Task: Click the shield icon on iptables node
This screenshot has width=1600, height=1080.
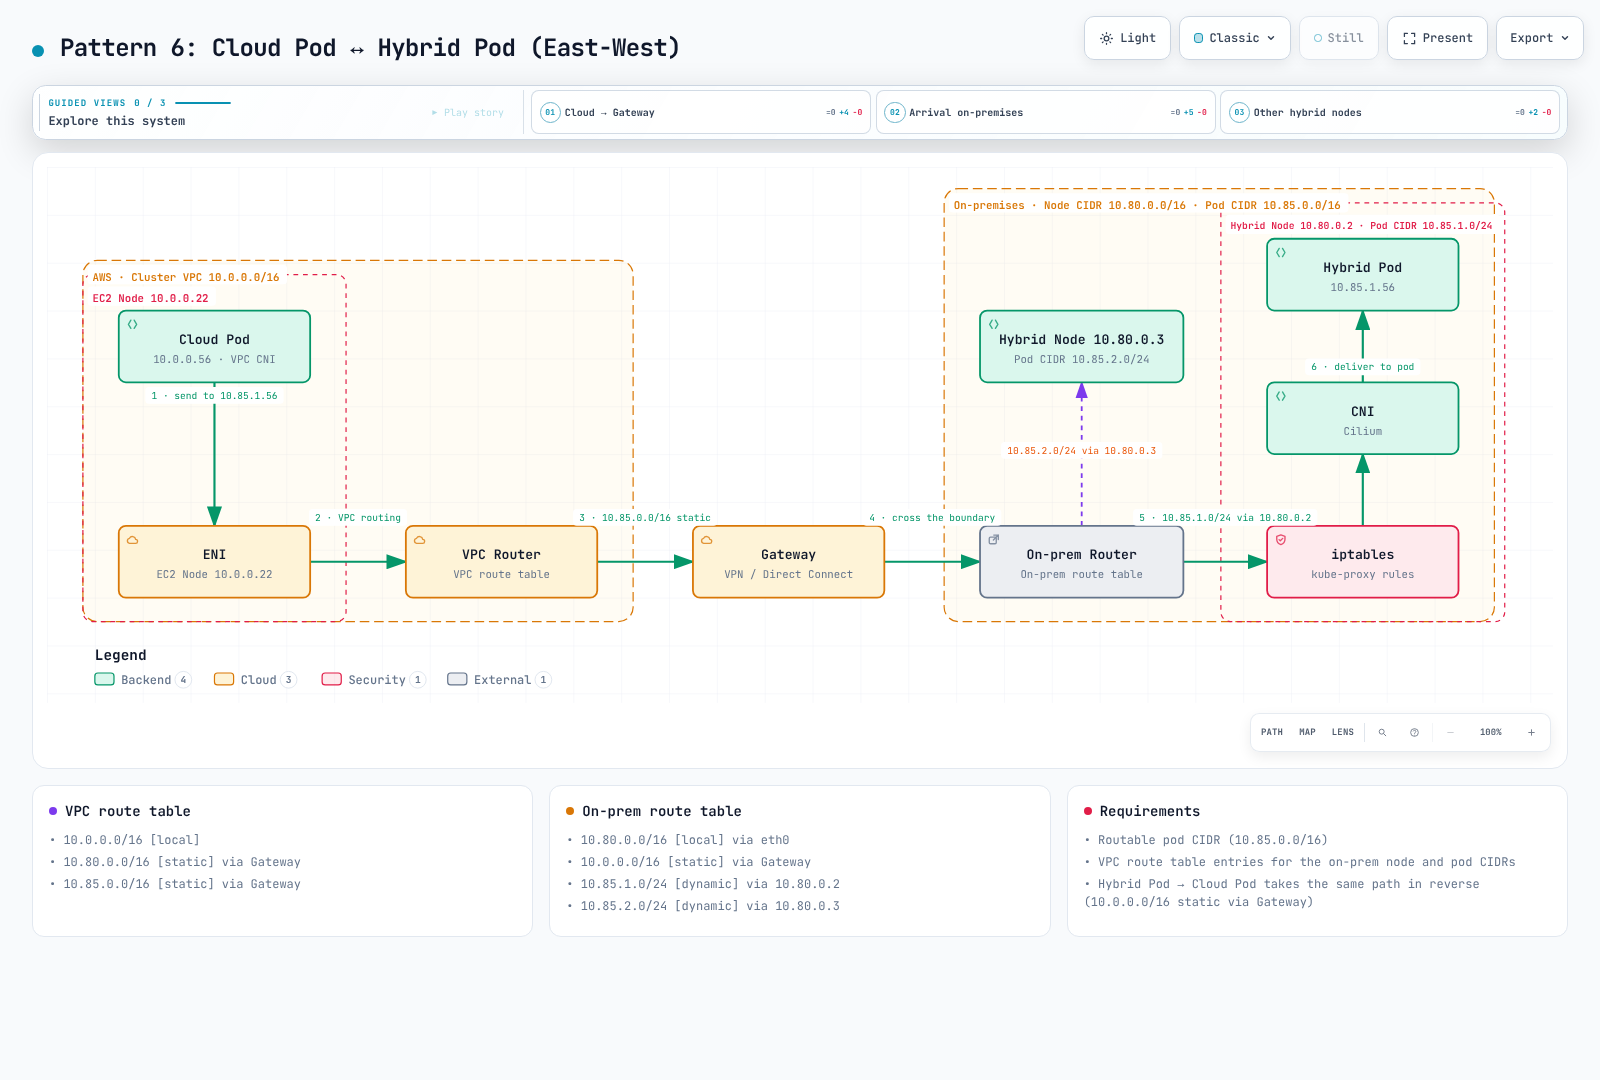Action: click(x=1281, y=540)
